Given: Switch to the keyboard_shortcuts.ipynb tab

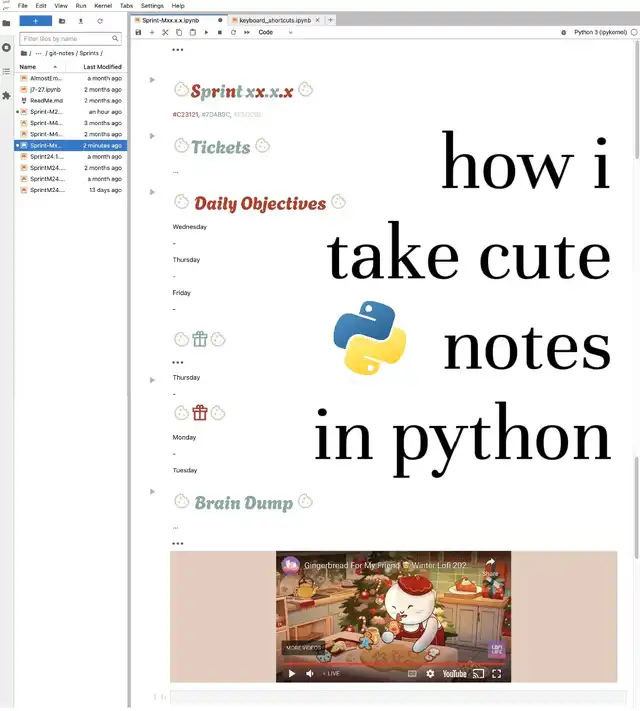Looking at the screenshot, I should point(275,20).
